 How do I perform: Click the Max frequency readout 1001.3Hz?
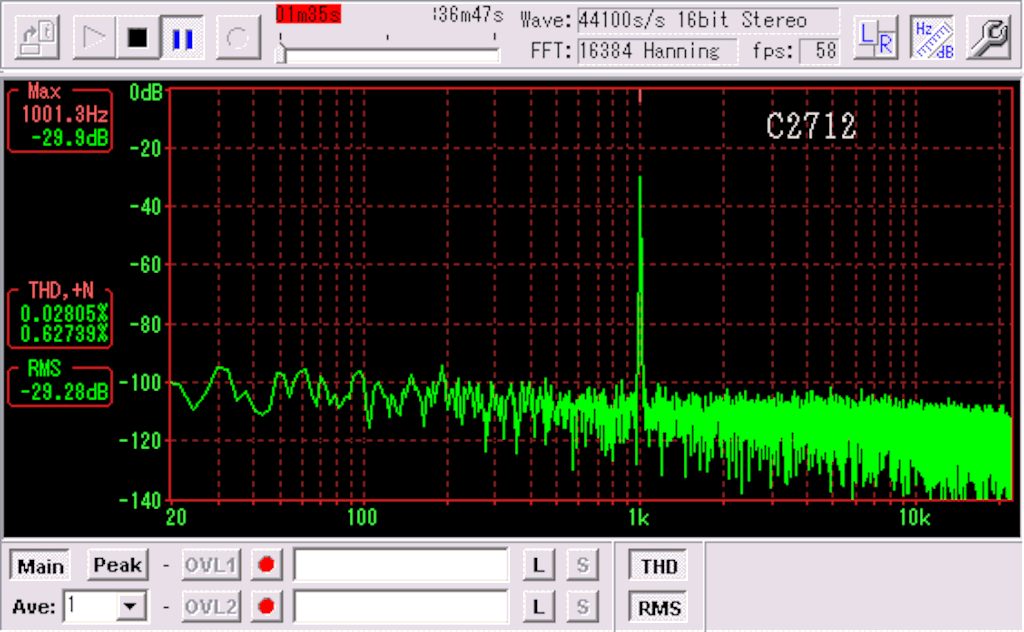65,115
